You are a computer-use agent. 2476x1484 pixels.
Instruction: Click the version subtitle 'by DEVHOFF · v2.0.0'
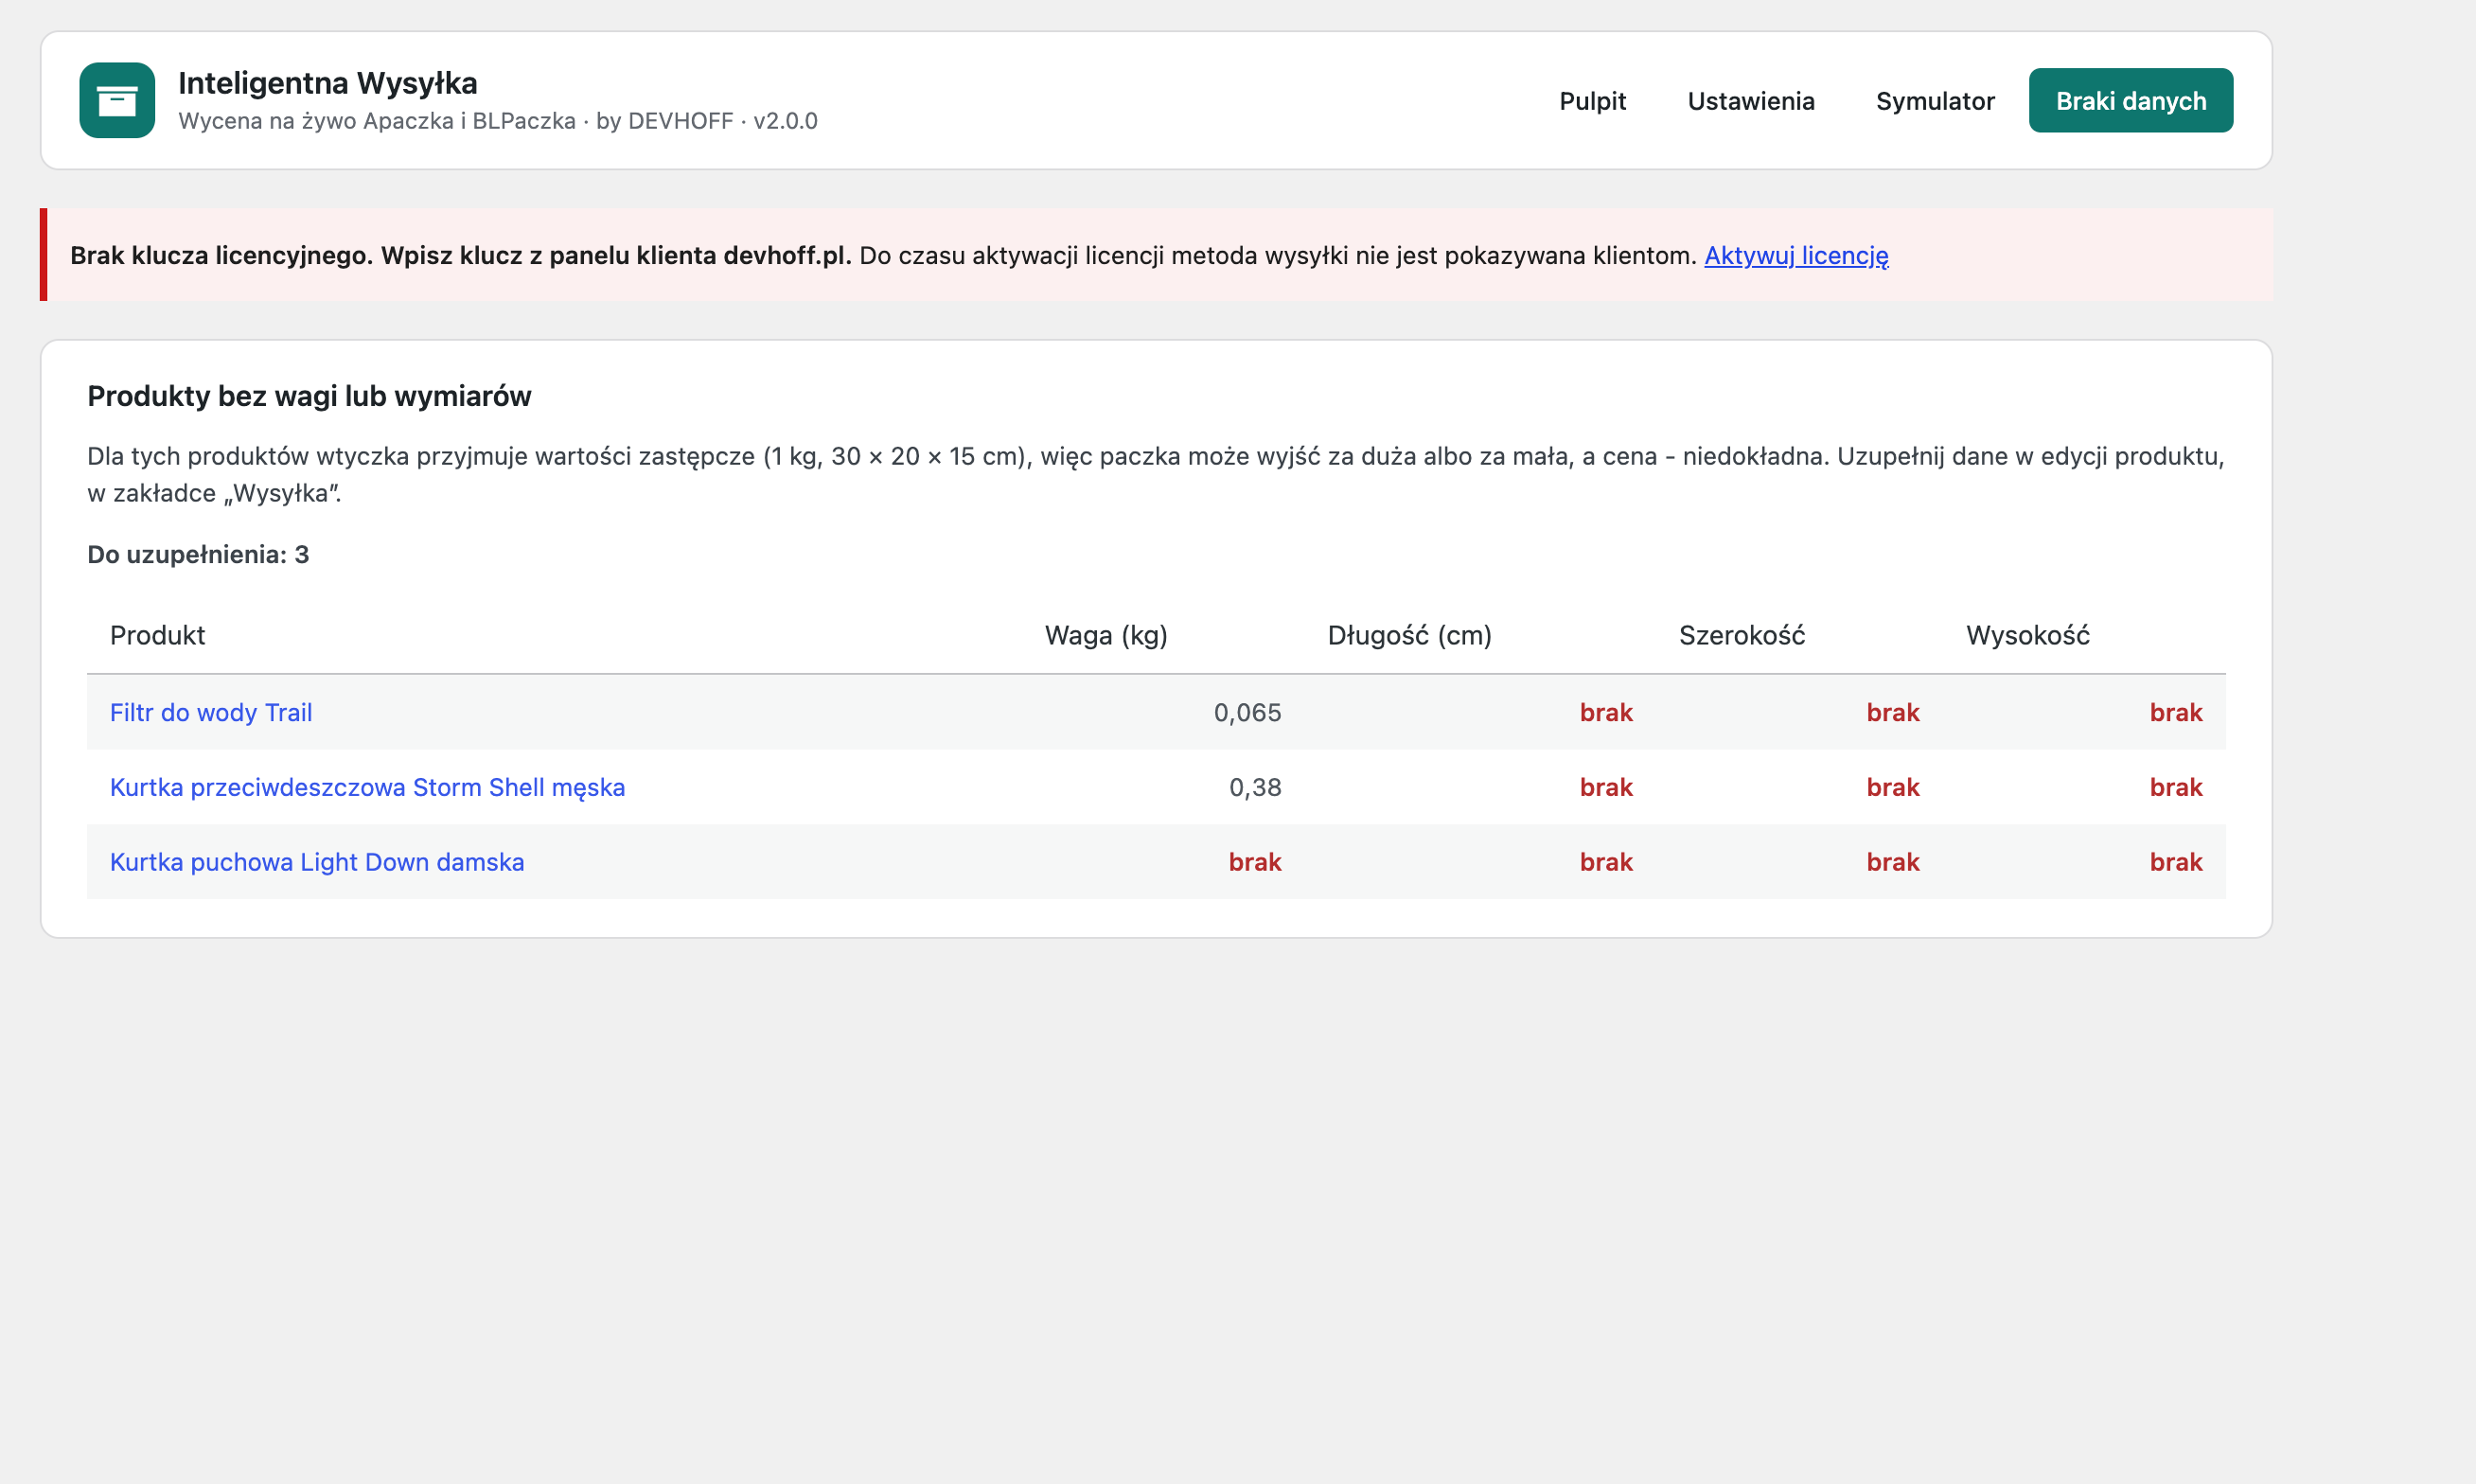tap(706, 121)
